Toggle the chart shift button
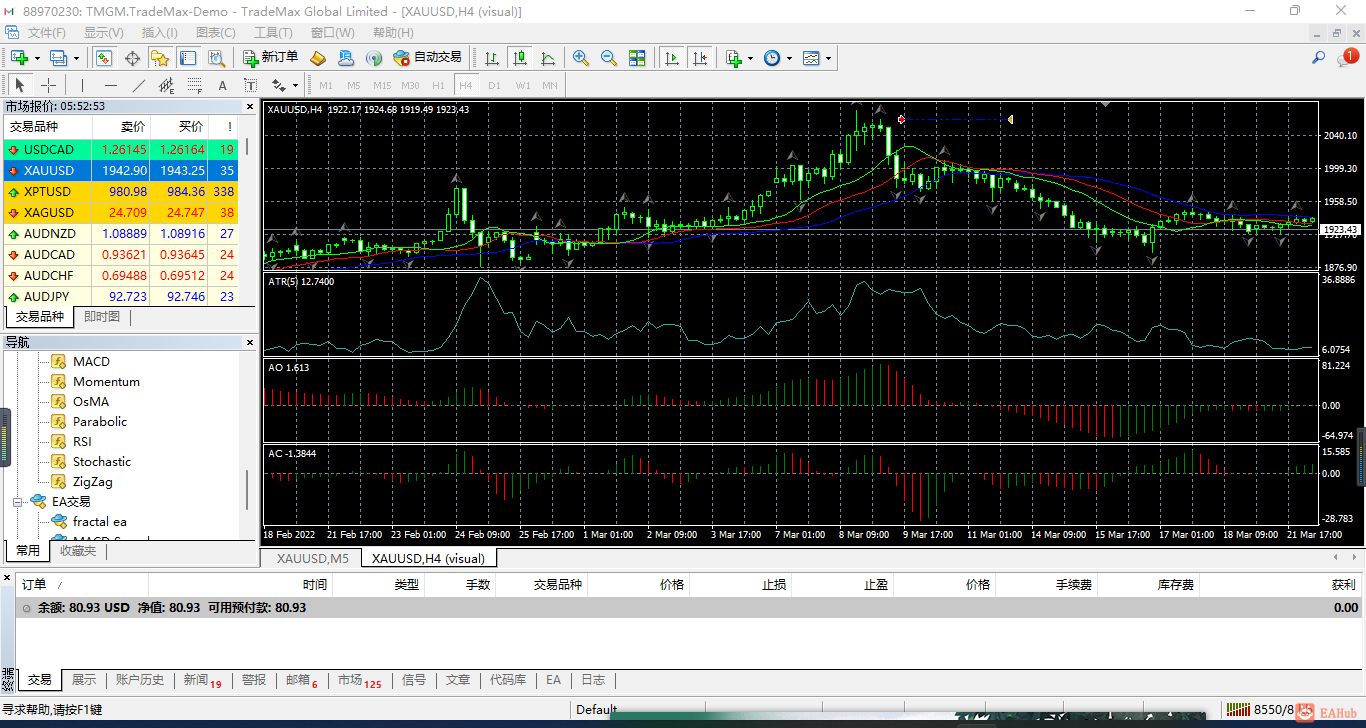 click(700, 58)
